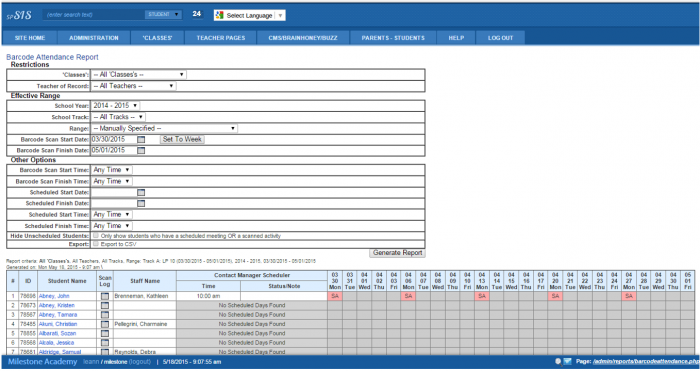700x371 pixels.
Task: Click the Generate Report button
Action: click(x=397, y=253)
